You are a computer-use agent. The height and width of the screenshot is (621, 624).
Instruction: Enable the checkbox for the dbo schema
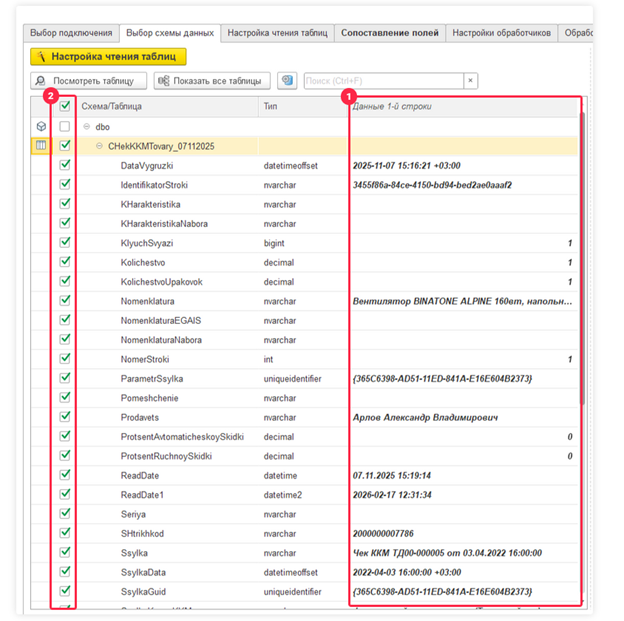pyautogui.click(x=65, y=127)
